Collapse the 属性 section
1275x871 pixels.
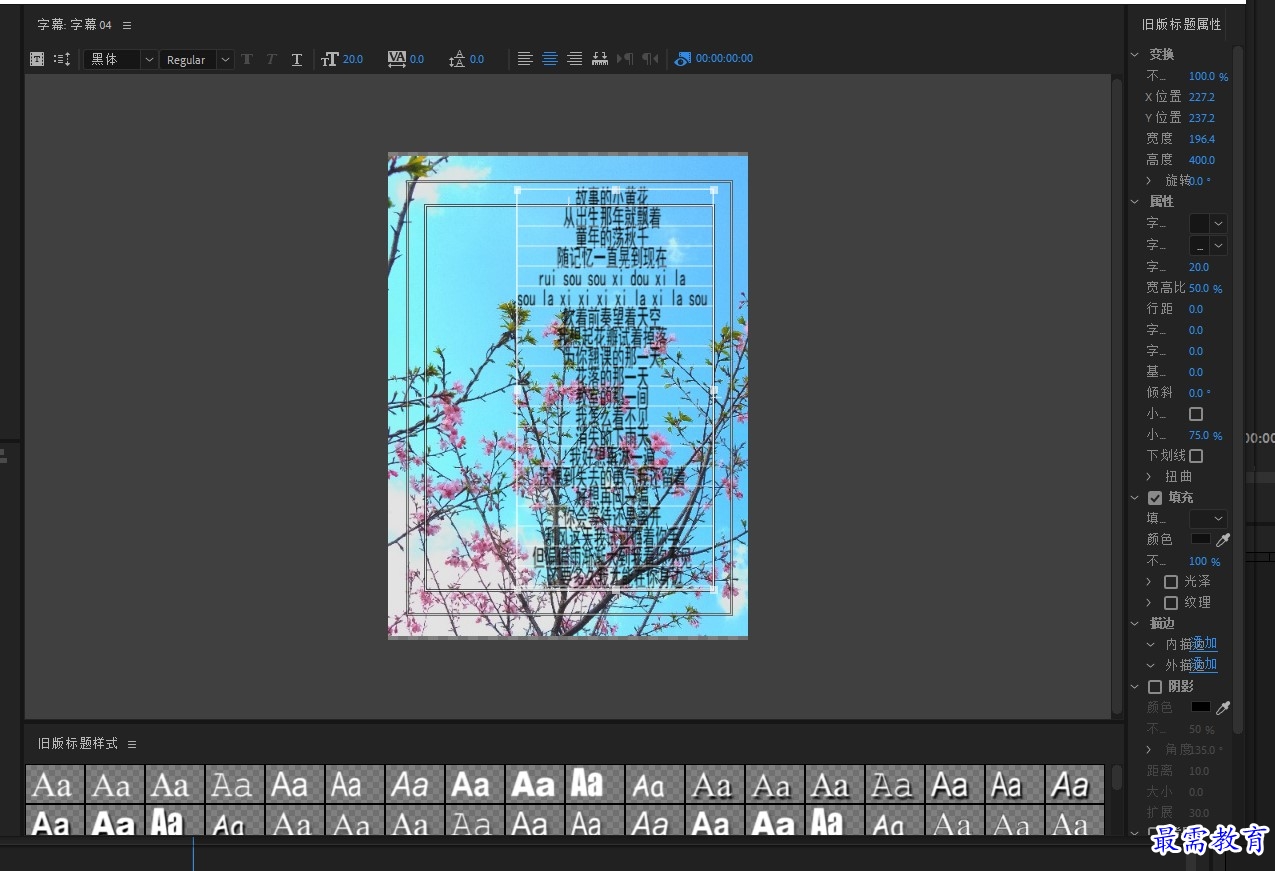click(1135, 202)
